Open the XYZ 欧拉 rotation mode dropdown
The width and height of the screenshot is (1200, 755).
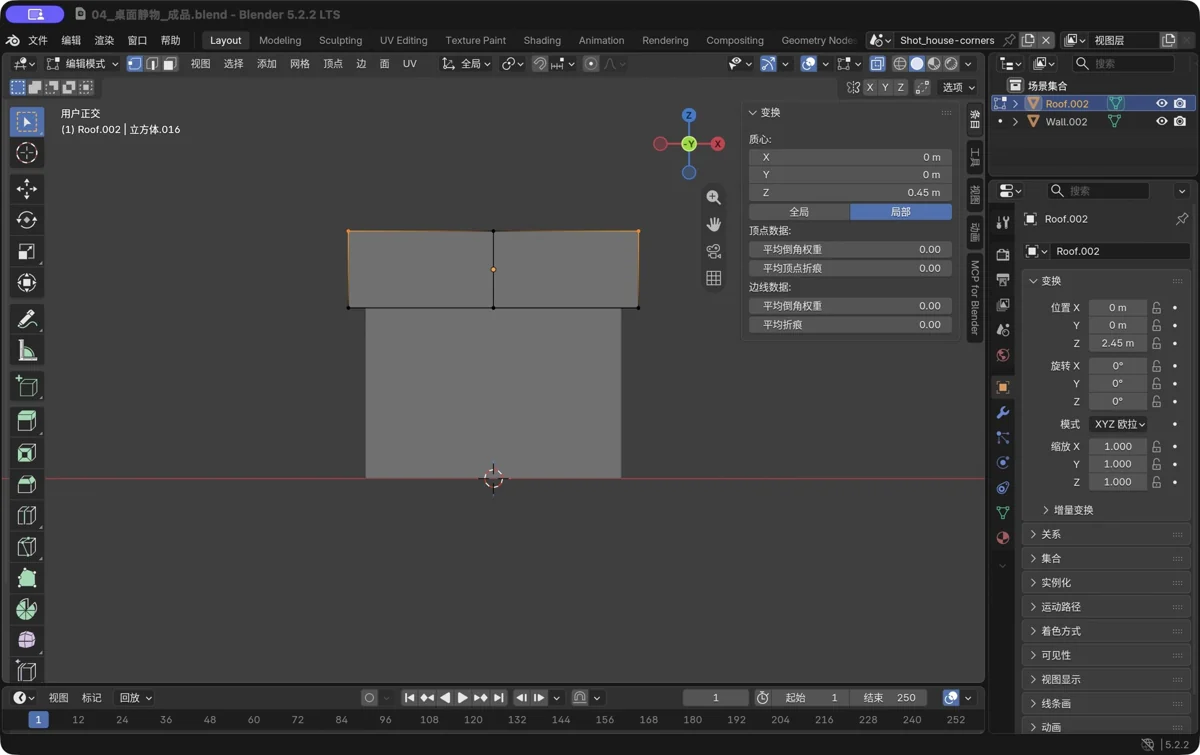[1118, 424]
